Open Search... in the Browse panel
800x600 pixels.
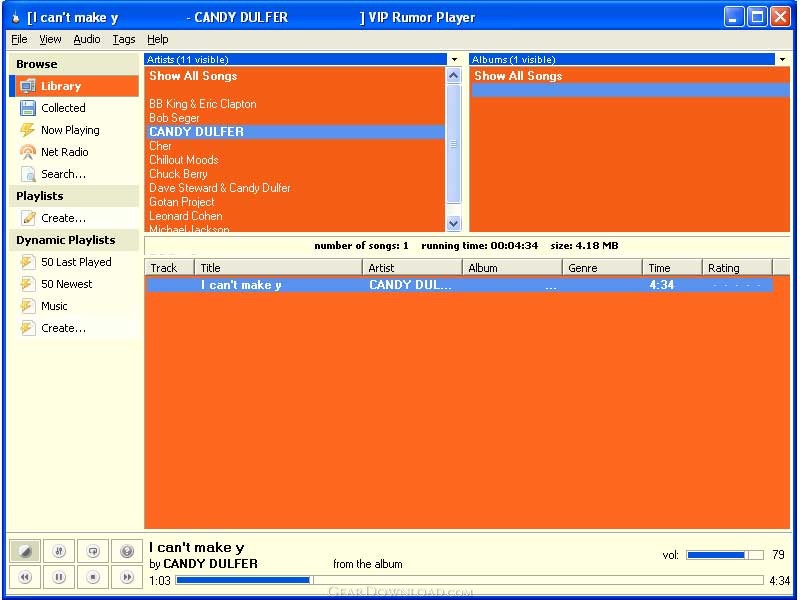click(x=74, y=174)
